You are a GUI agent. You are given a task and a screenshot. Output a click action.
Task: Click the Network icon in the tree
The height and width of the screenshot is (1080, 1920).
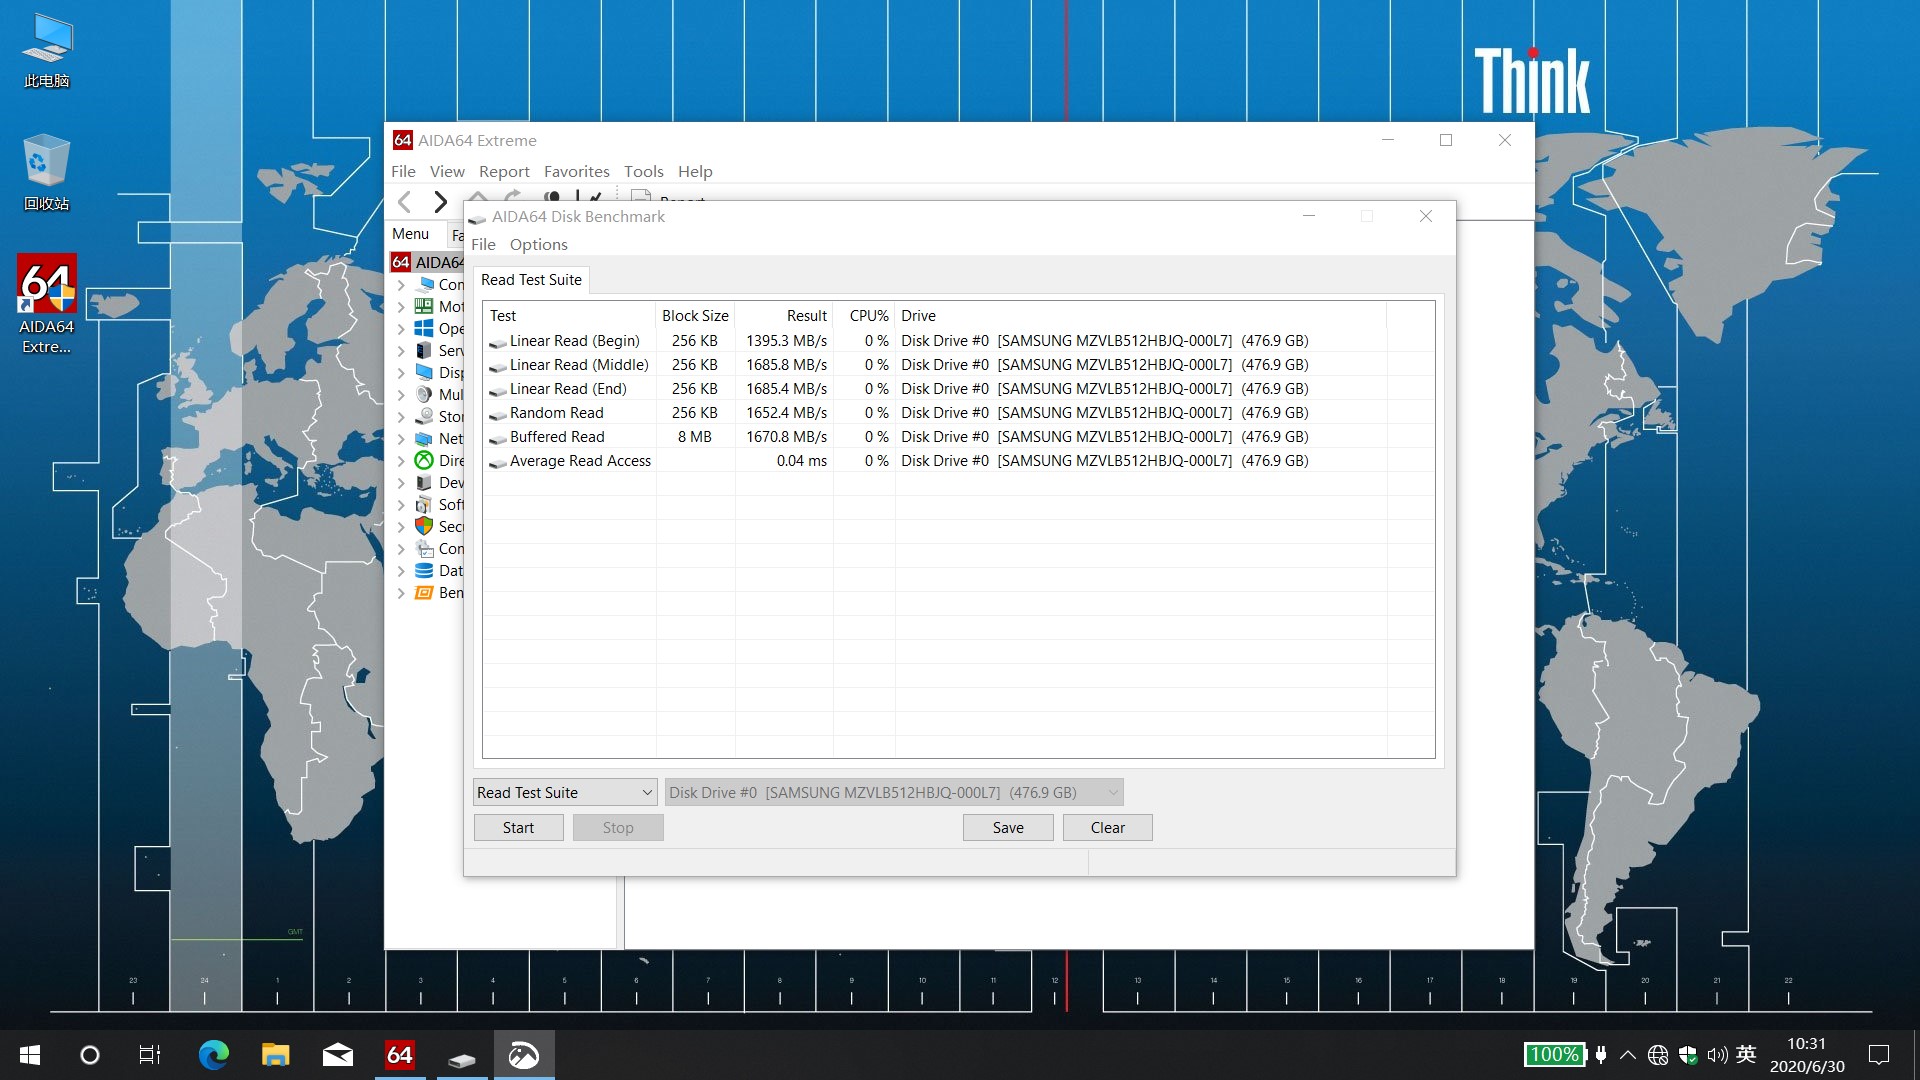(424, 438)
